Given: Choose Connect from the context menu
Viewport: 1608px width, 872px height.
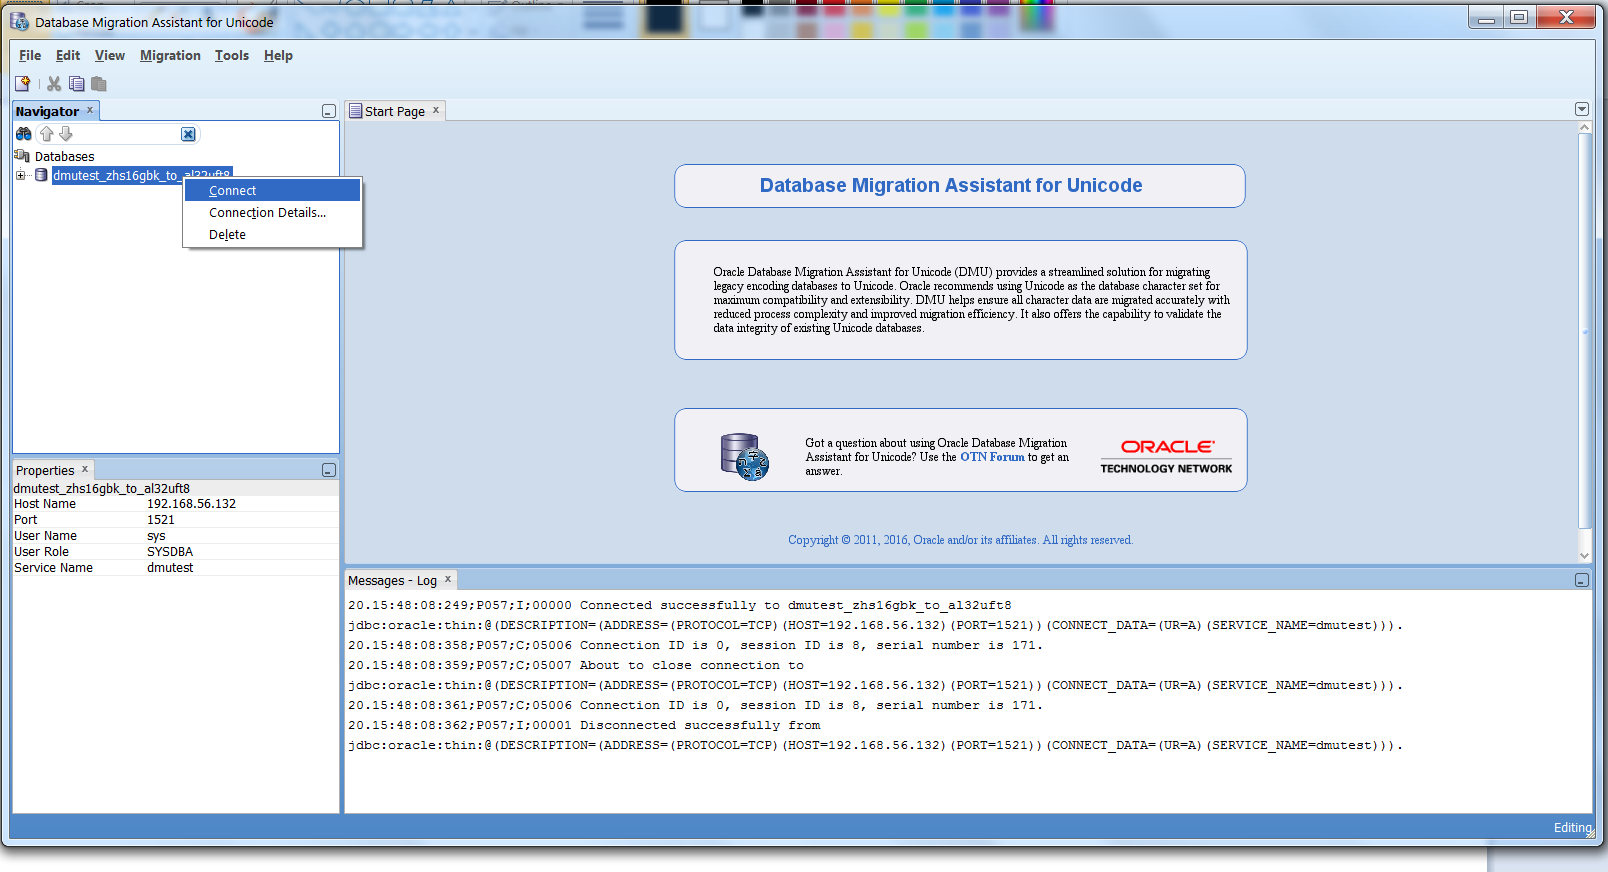Looking at the screenshot, I should [272, 190].
